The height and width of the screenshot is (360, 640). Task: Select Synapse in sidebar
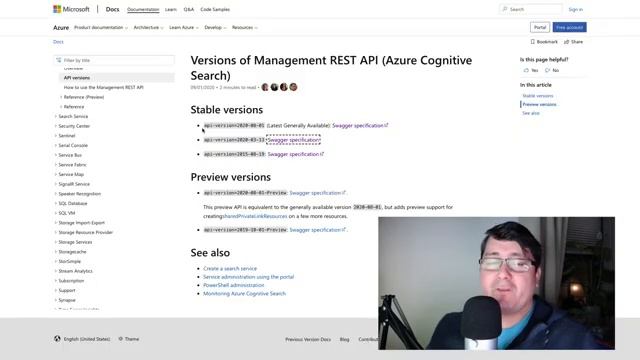tap(67, 300)
